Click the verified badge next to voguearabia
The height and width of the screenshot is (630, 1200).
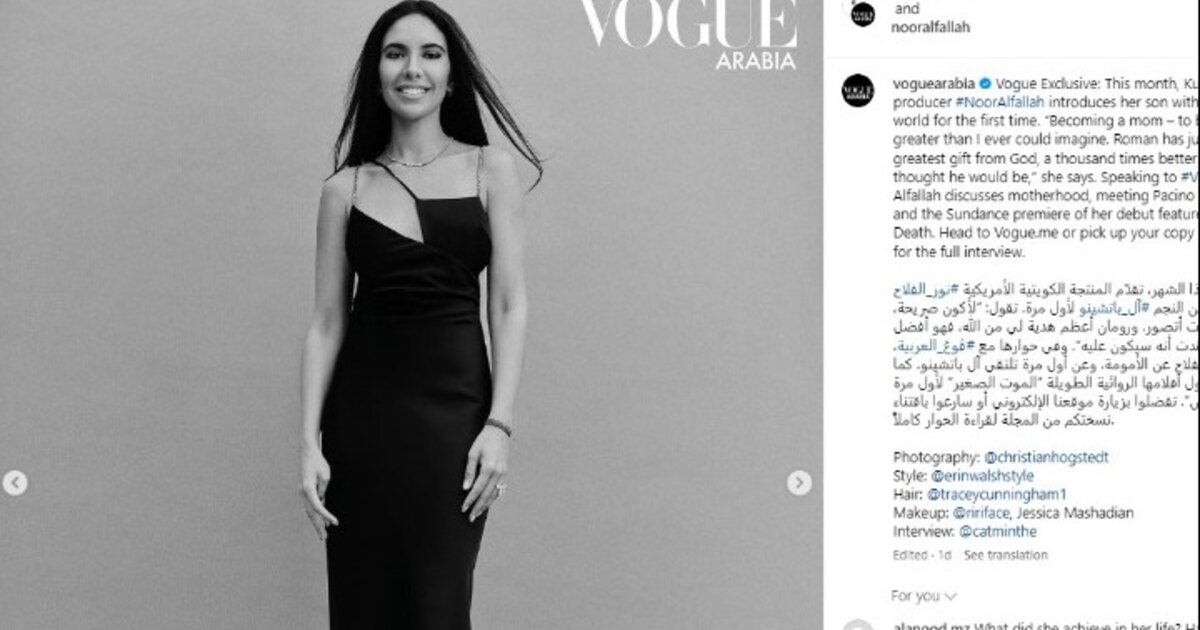pos(984,83)
